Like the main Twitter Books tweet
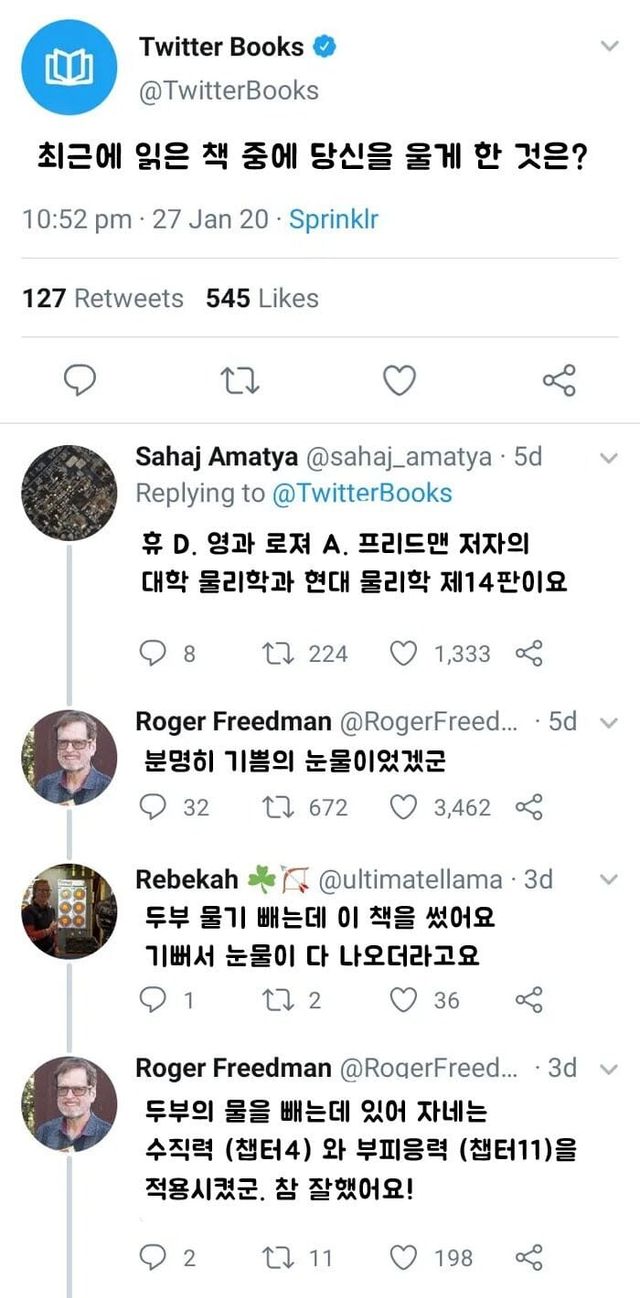 point(400,380)
